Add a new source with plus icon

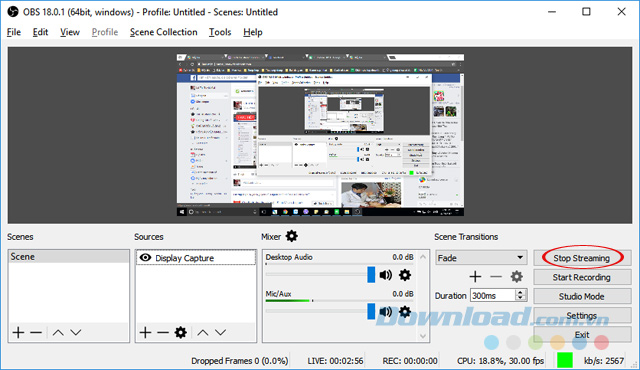click(x=145, y=332)
